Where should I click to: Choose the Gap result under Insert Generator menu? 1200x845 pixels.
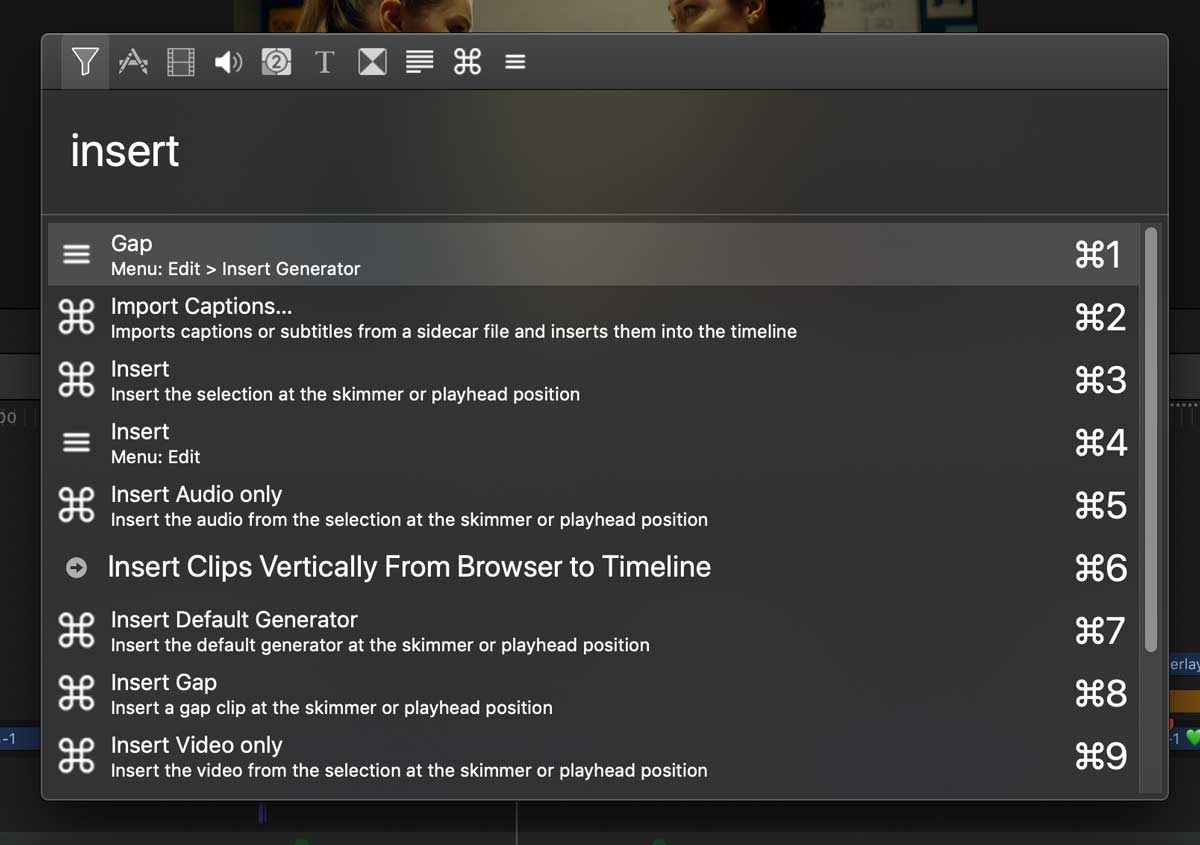594,254
